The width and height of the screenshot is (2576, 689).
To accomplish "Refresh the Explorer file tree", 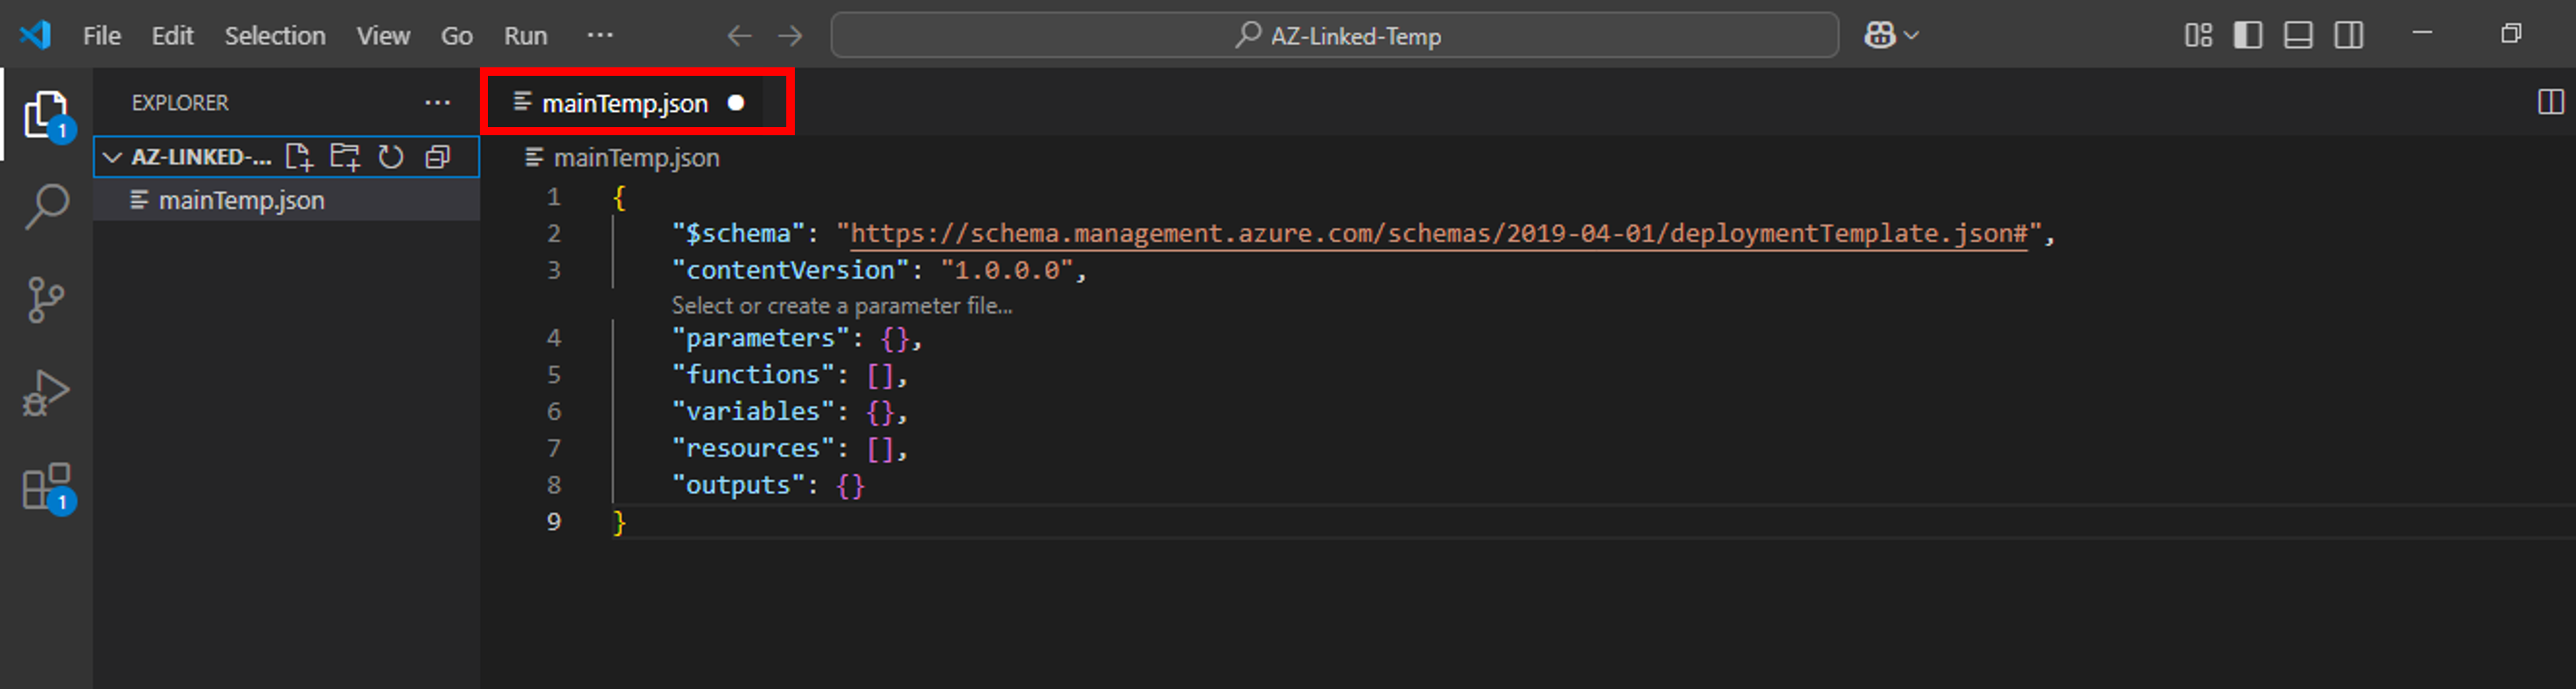I will (x=391, y=157).
